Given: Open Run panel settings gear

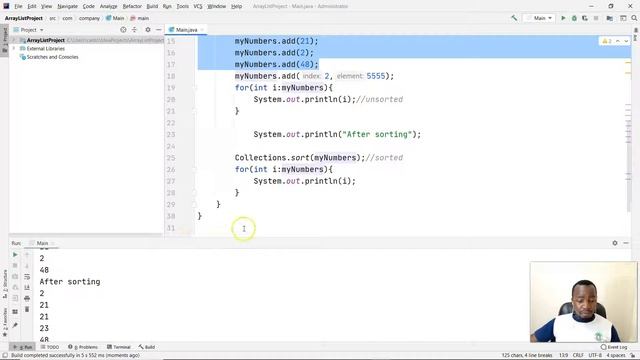Looking at the screenshot, I should tap(615, 243).
